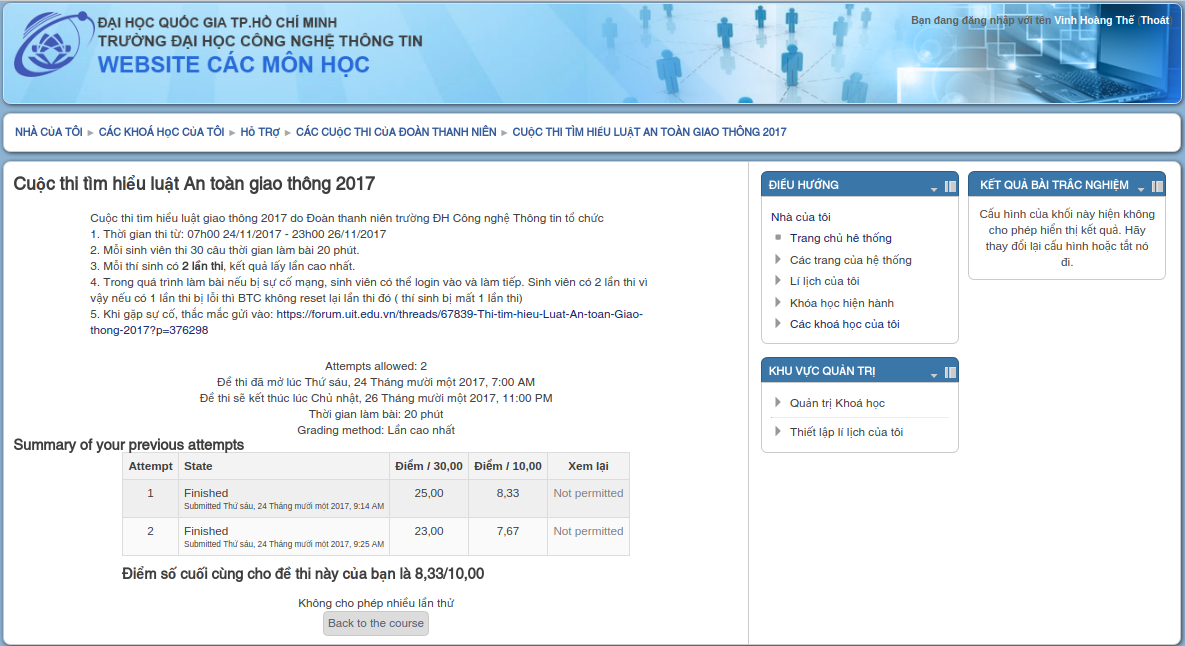Expand Lí lịch của tôi in navigation

(x=779, y=281)
